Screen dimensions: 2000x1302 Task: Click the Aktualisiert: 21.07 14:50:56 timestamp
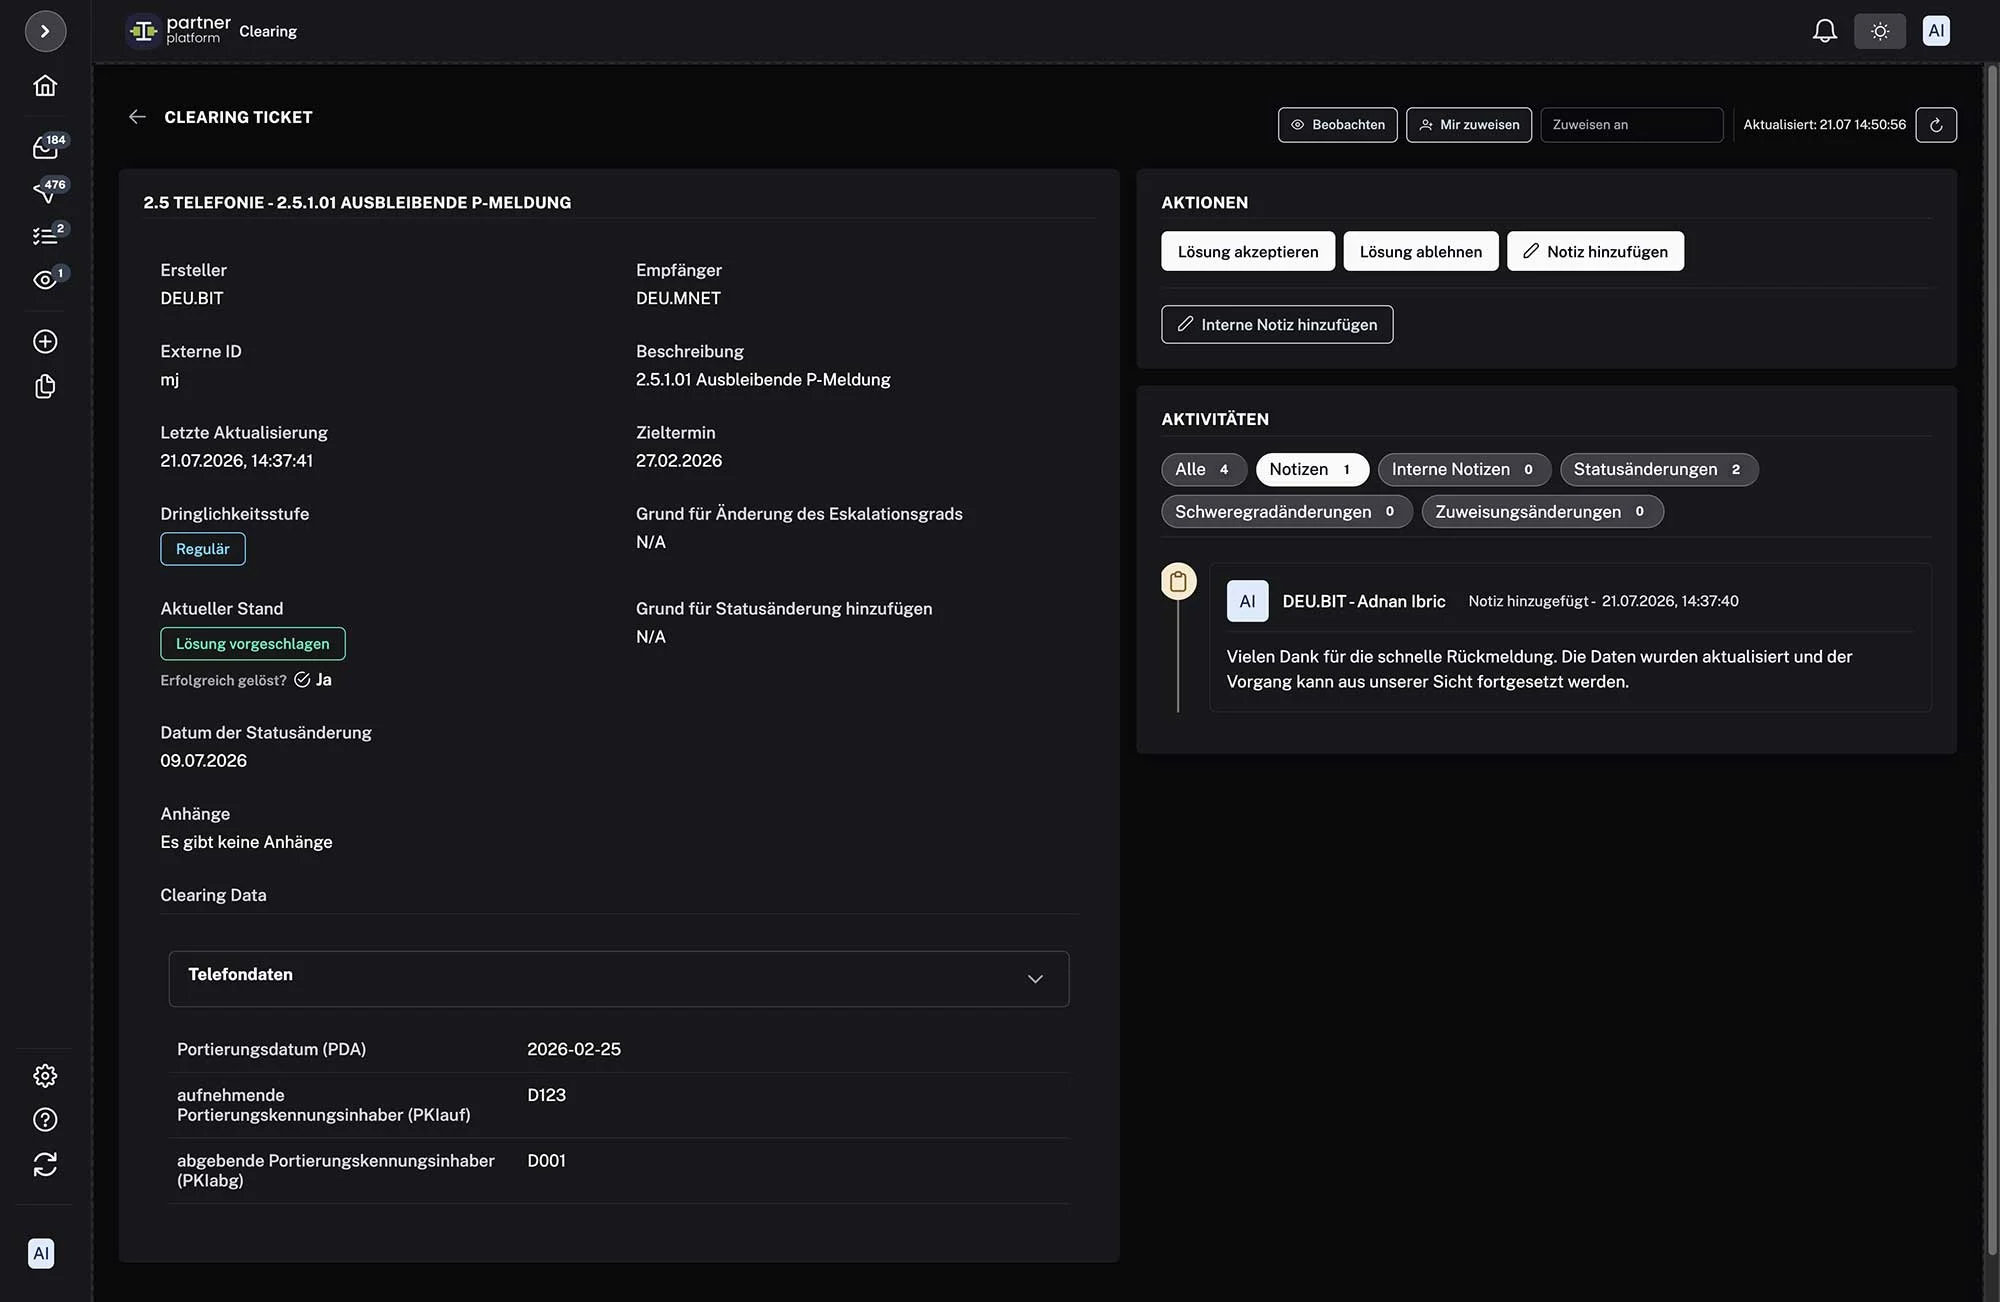[x=1824, y=125]
